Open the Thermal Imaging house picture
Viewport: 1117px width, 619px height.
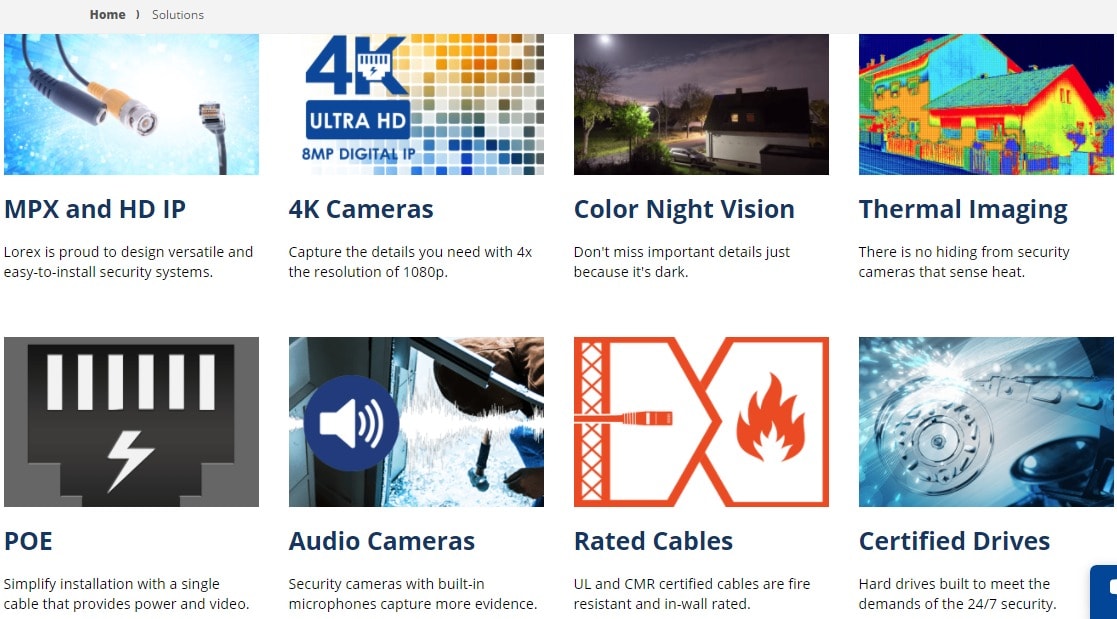(986, 104)
